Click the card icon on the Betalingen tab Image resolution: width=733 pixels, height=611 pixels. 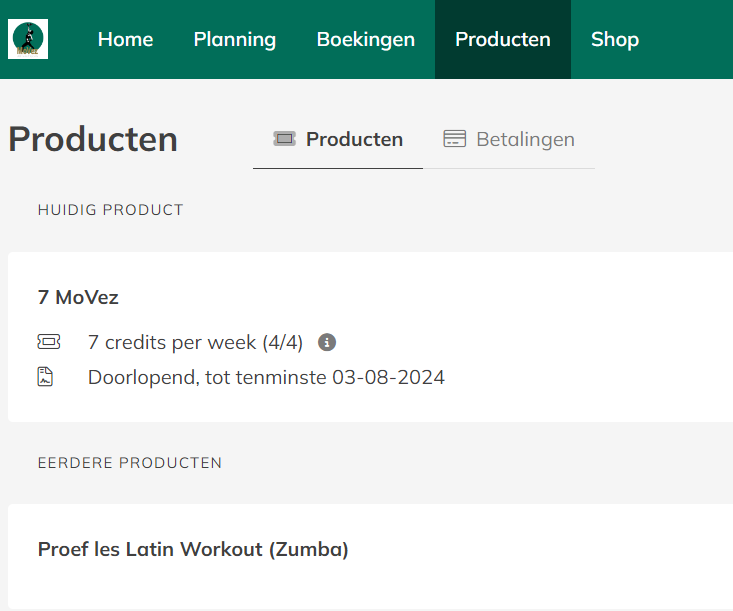point(455,139)
